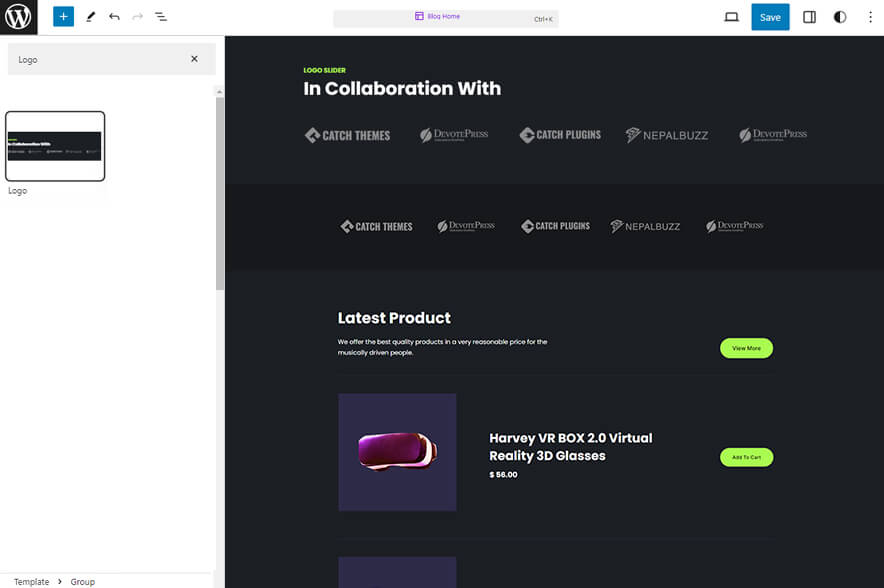Viewport: 884px width, 588px height.
Task: Toggle the Settings sidebar panel
Action: coord(810,17)
